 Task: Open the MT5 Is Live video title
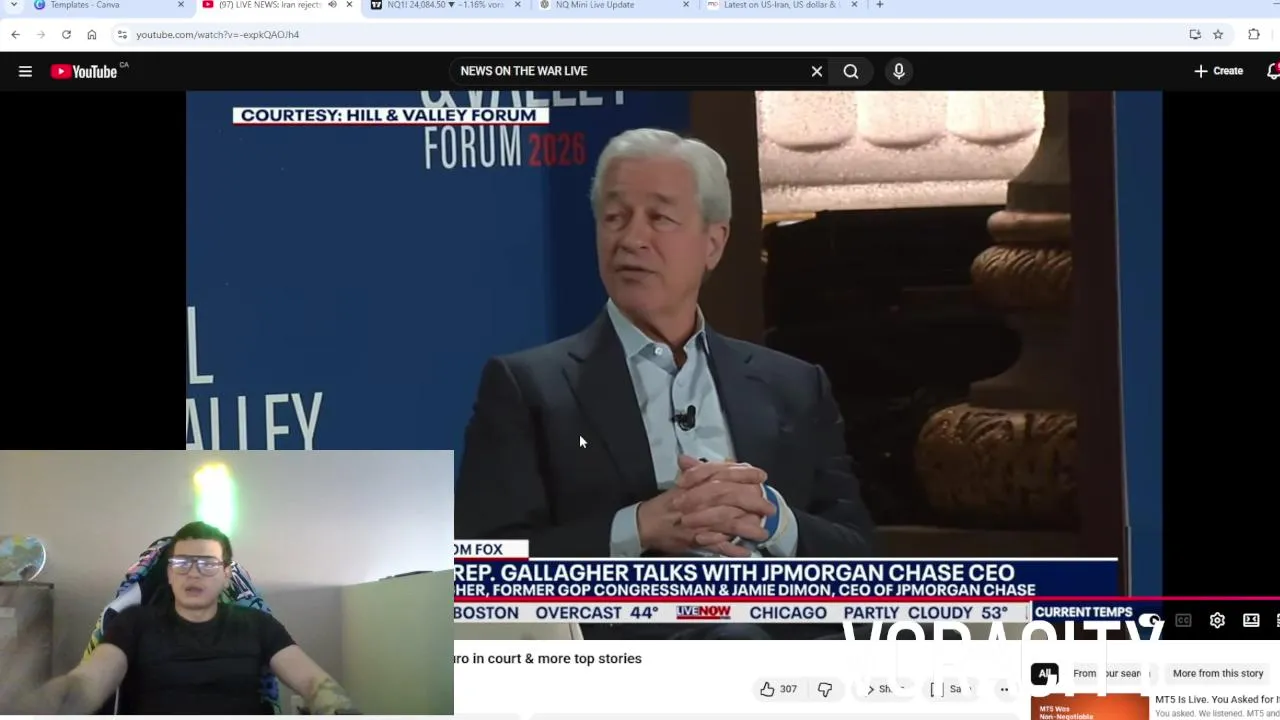(1217, 699)
